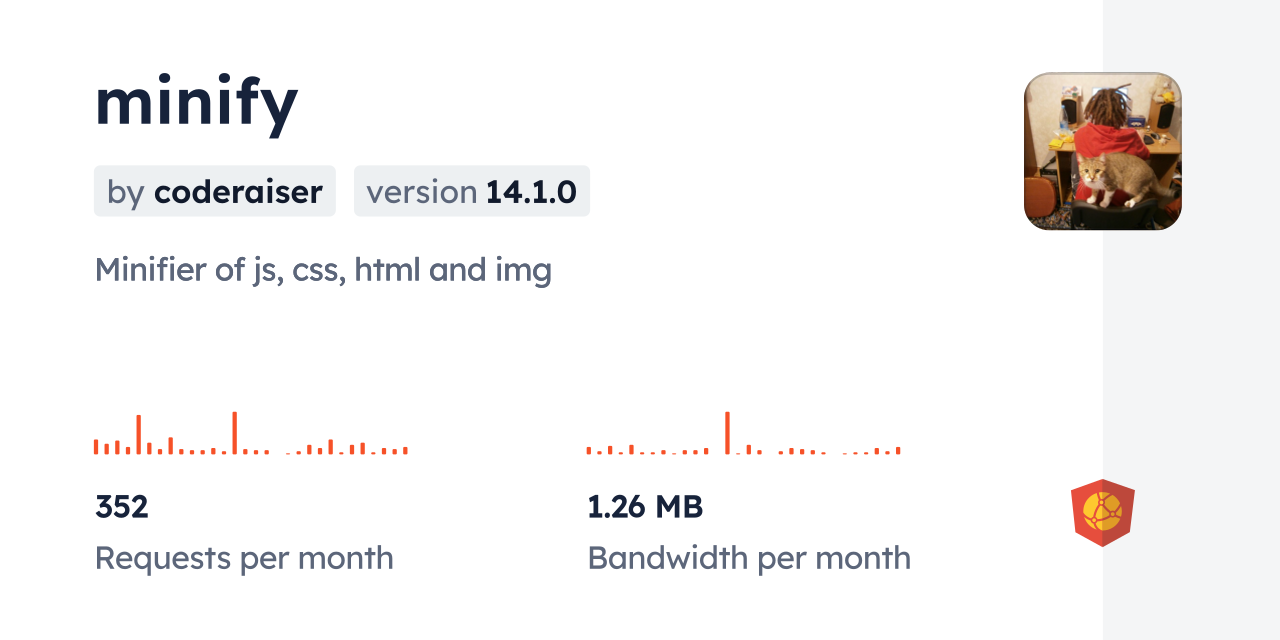Click the last bar of bandwidth chart
The image size is (1280, 640).
click(898, 451)
